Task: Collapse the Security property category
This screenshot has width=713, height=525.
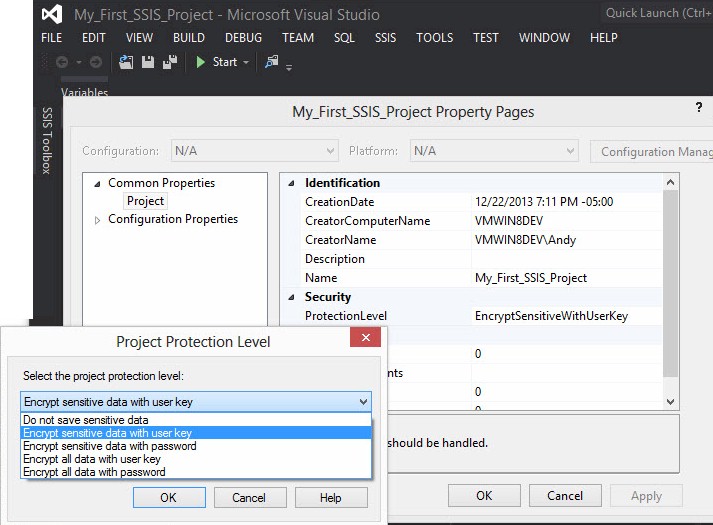Action: click(291, 298)
